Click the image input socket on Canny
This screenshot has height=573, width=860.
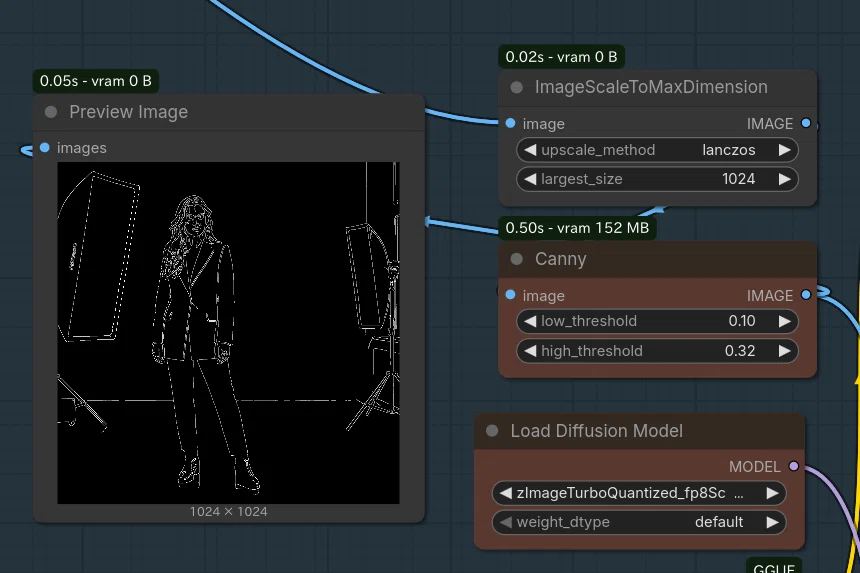click(511, 295)
